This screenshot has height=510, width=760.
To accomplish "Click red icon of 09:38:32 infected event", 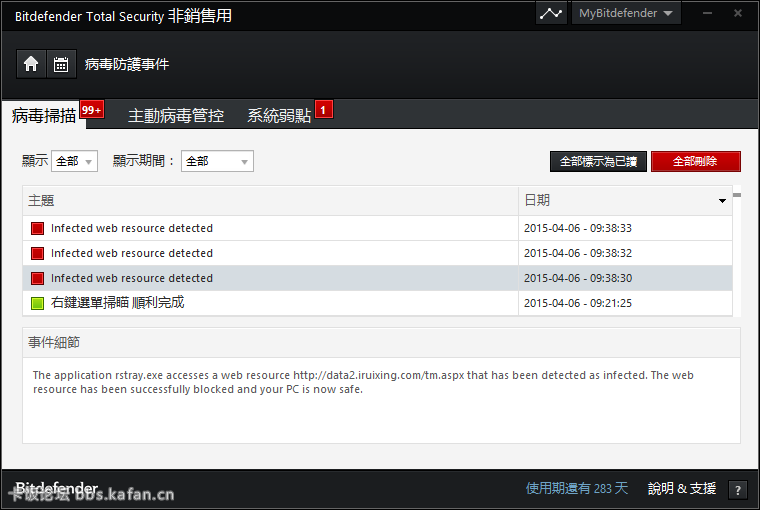I will coord(38,253).
